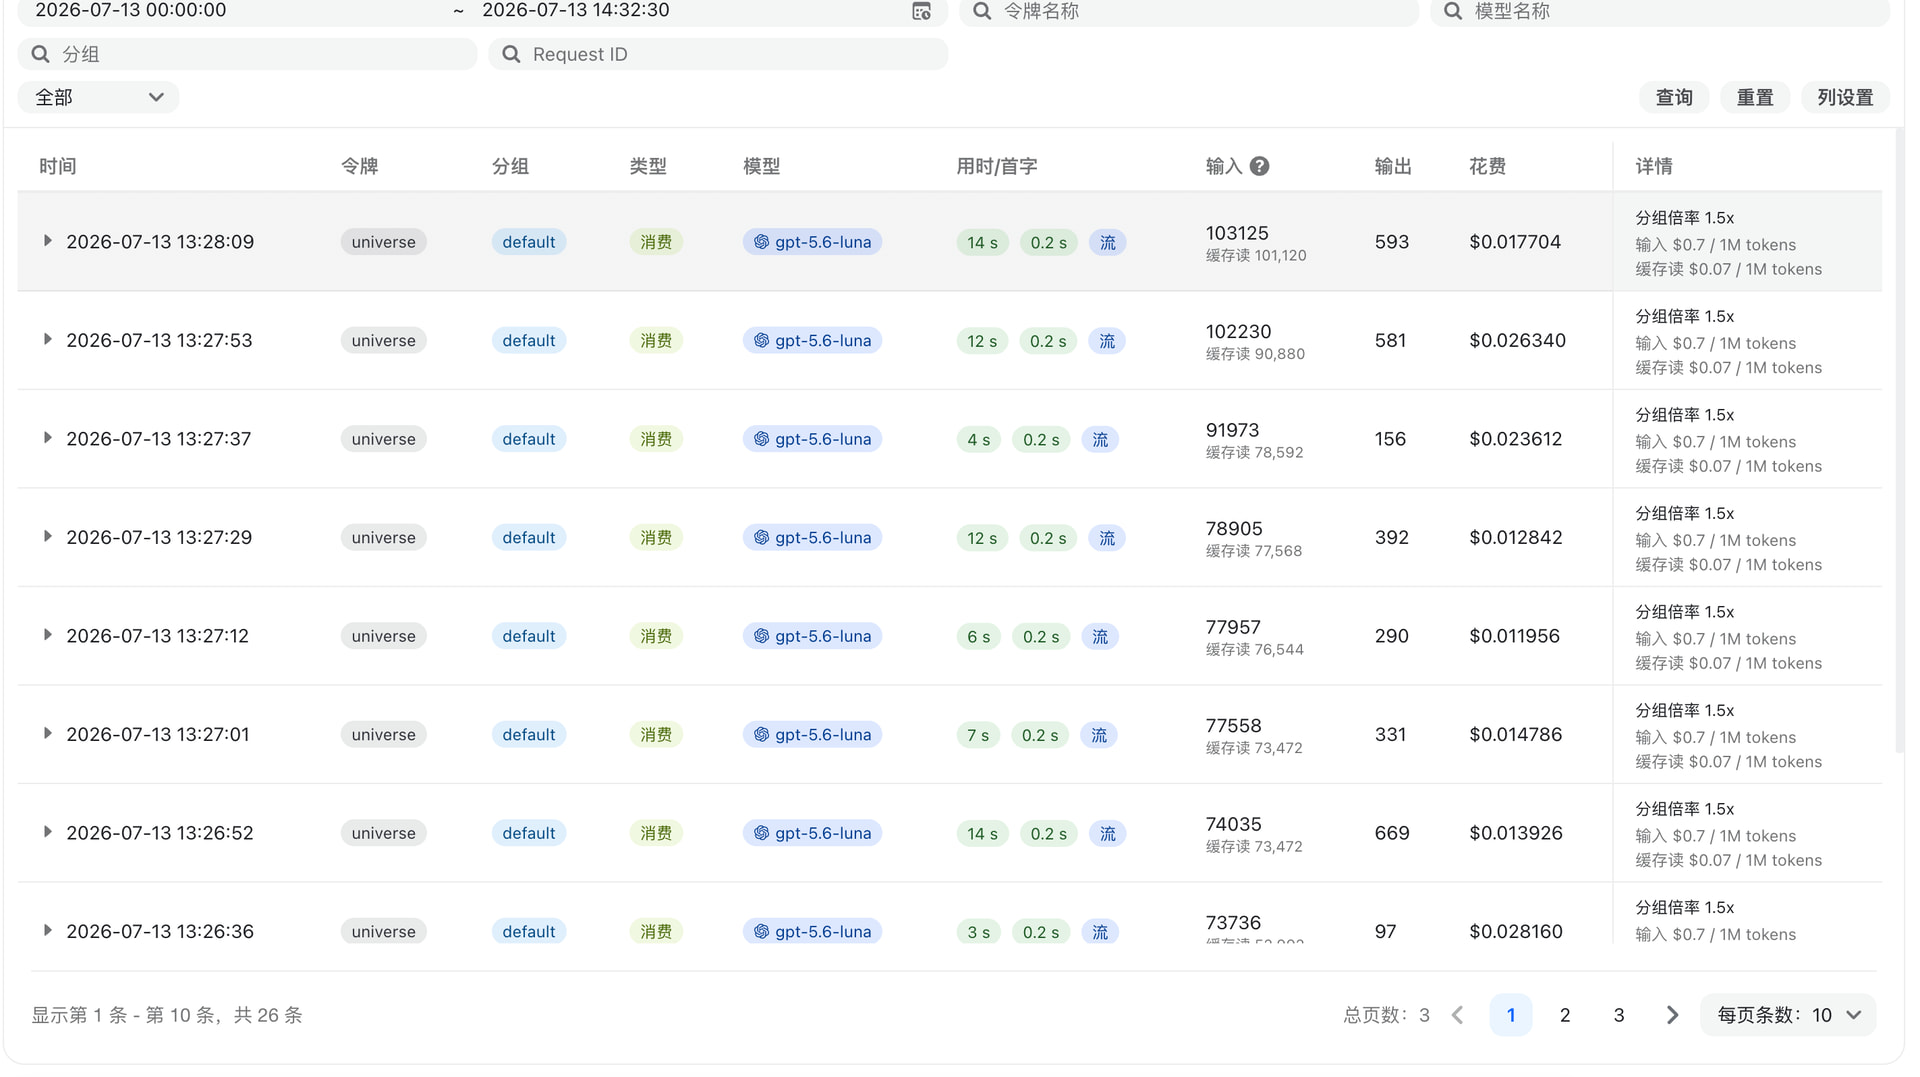The image size is (1920, 1077).
Task: Click the output value 669
Action: tap(1392, 833)
